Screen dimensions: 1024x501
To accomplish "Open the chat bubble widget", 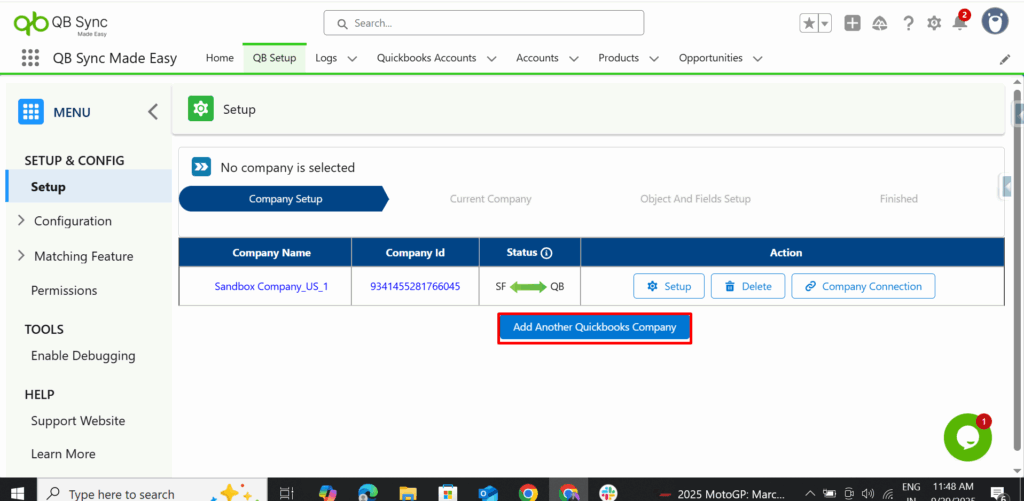I will [x=967, y=437].
